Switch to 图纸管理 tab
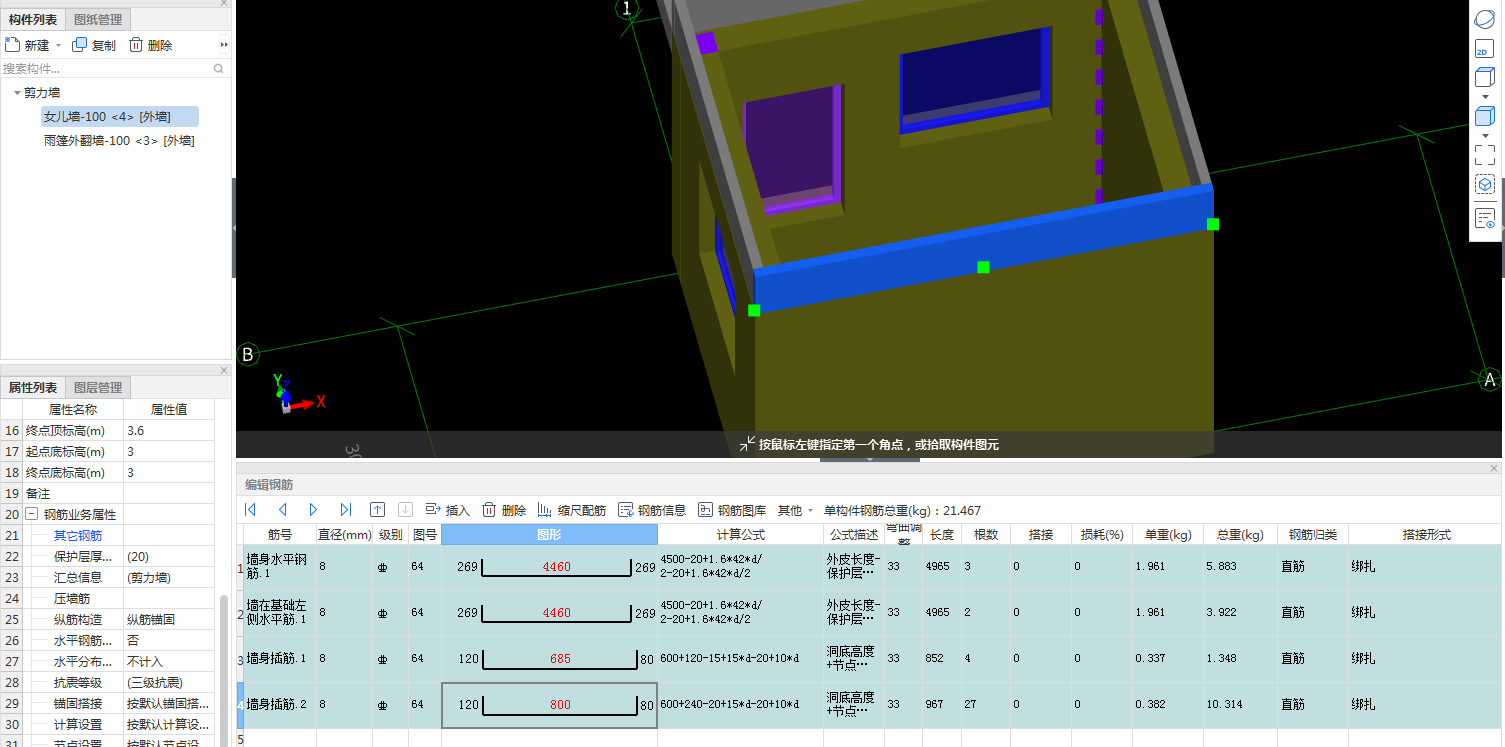1505x747 pixels. [98, 19]
